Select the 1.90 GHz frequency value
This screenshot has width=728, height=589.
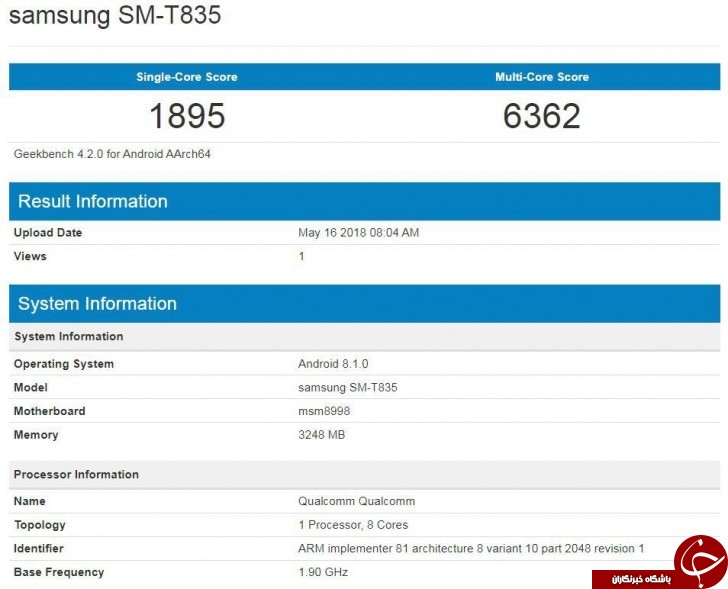pos(323,572)
